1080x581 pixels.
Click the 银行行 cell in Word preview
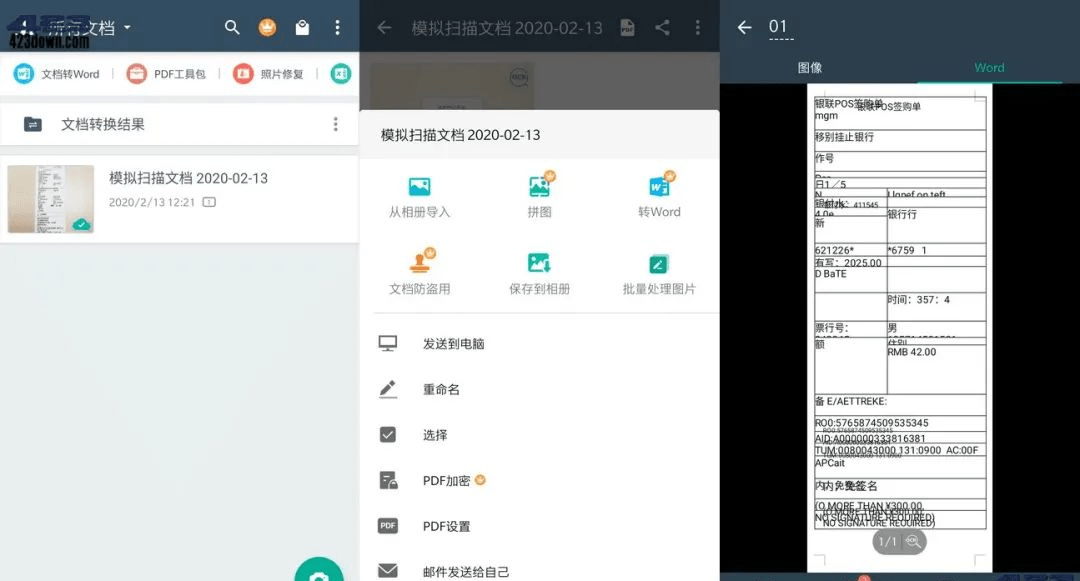pos(937,224)
